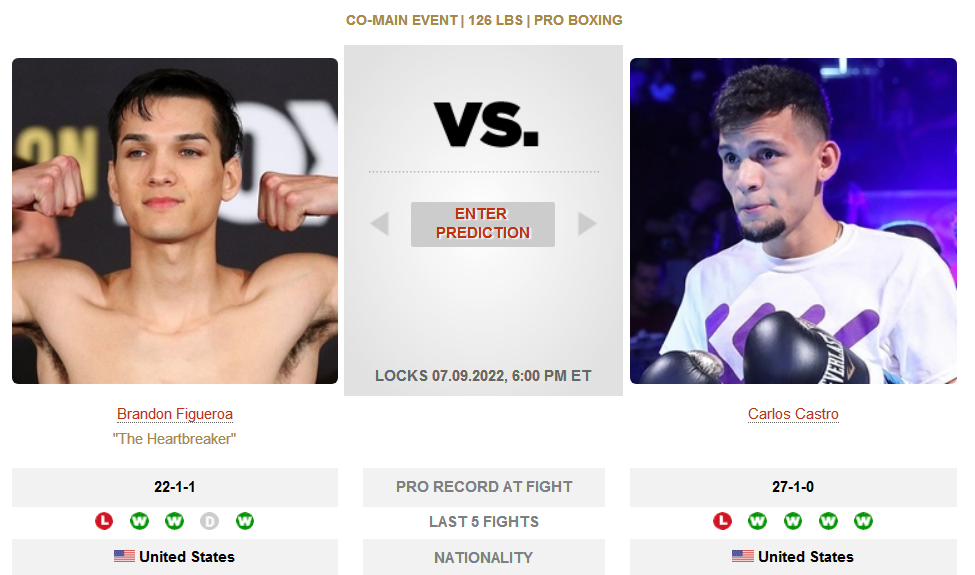
Task: Click Figueroa's red loss icon
Action: [104, 521]
